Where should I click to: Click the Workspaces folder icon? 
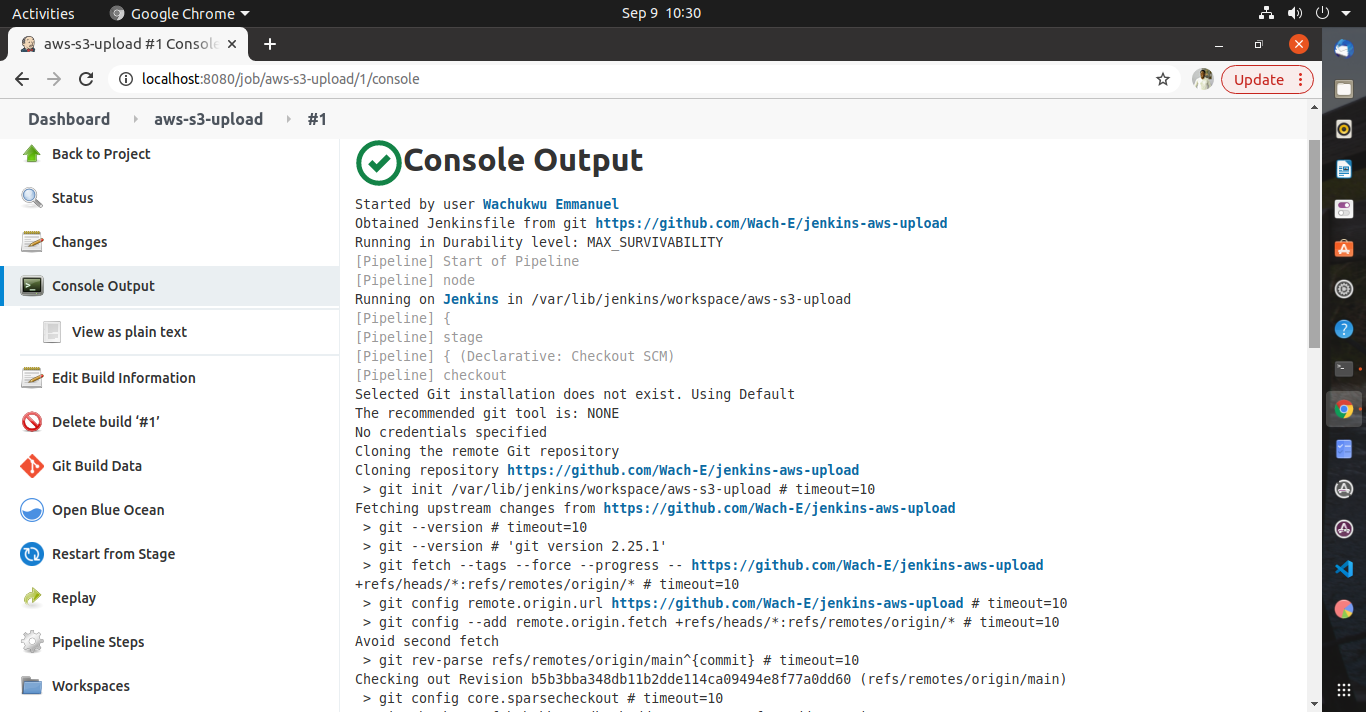[32, 686]
